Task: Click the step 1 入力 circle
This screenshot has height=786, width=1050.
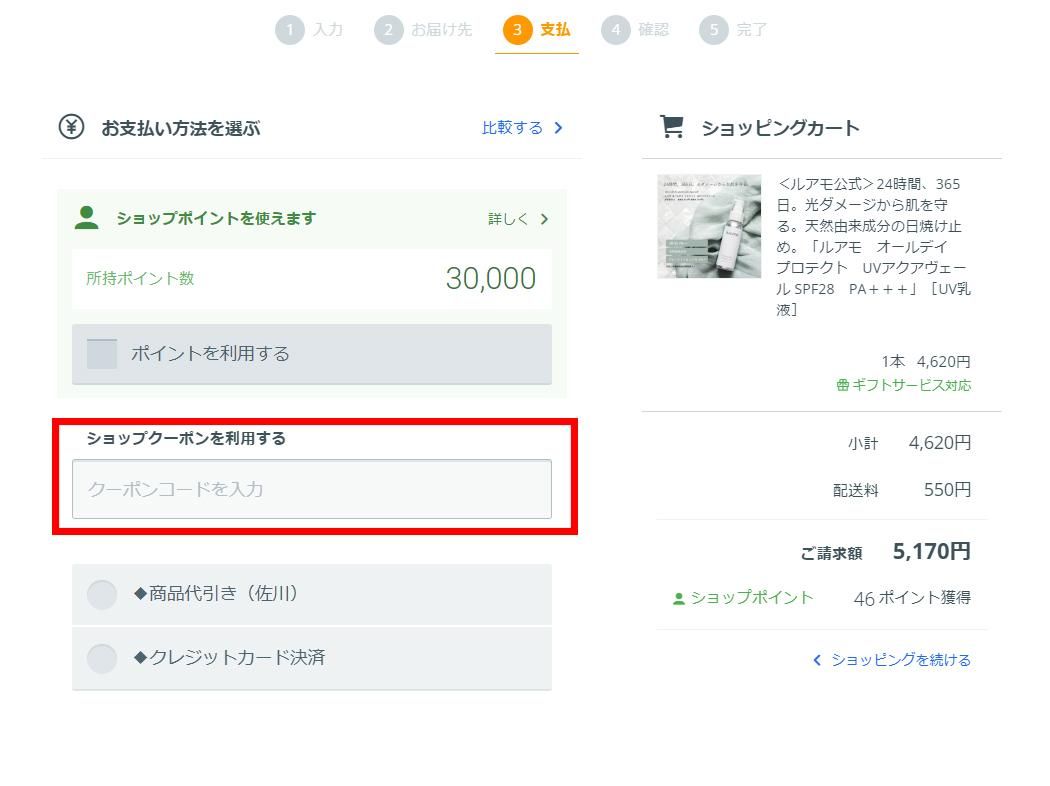Action: (x=289, y=30)
